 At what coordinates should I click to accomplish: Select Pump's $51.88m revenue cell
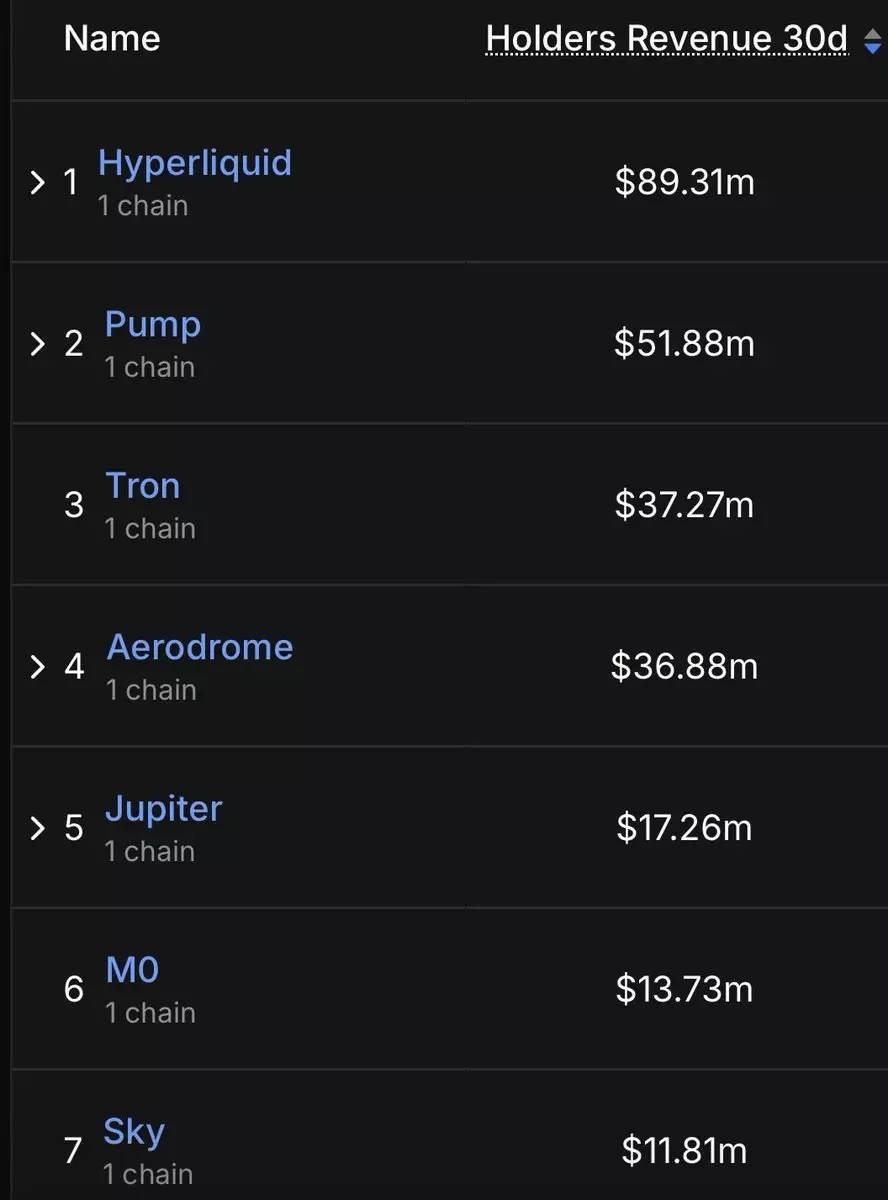[685, 344]
